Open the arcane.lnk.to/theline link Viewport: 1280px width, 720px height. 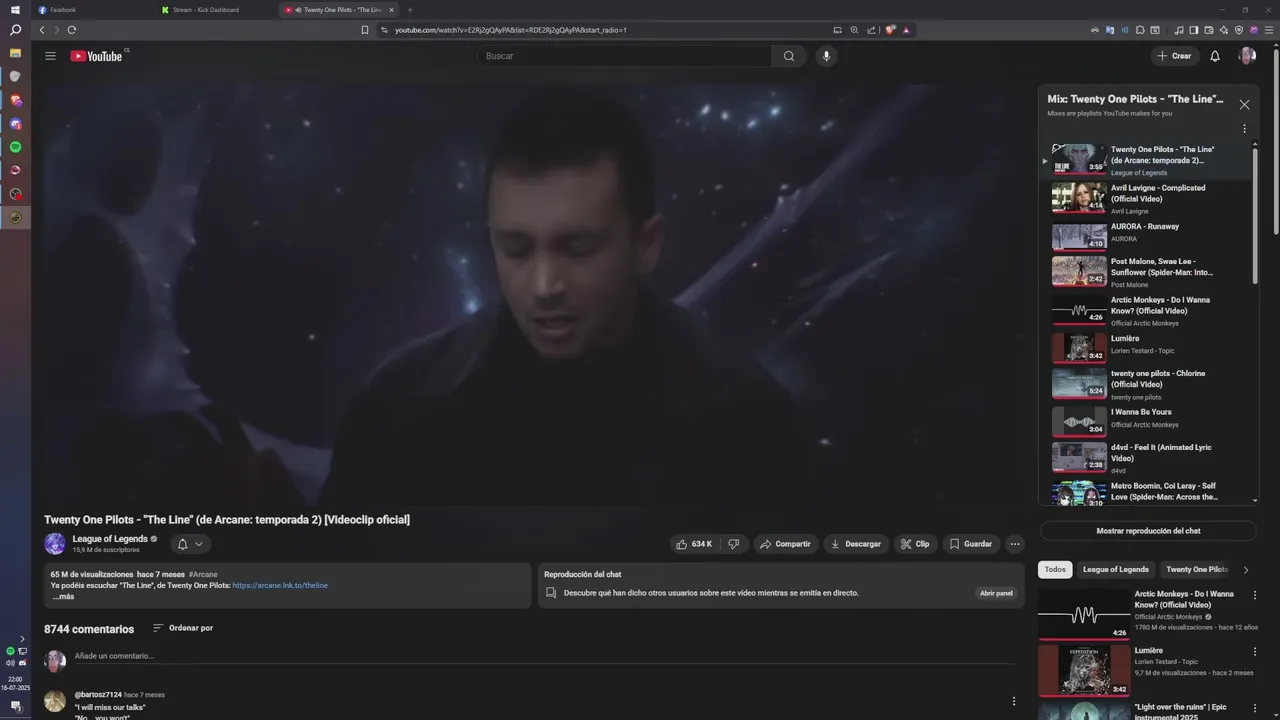coord(280,585)
